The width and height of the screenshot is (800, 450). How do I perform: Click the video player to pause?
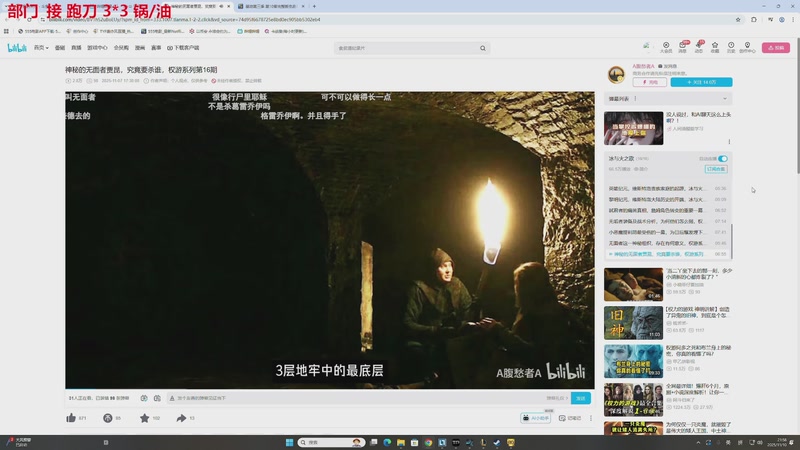(330, 240)
